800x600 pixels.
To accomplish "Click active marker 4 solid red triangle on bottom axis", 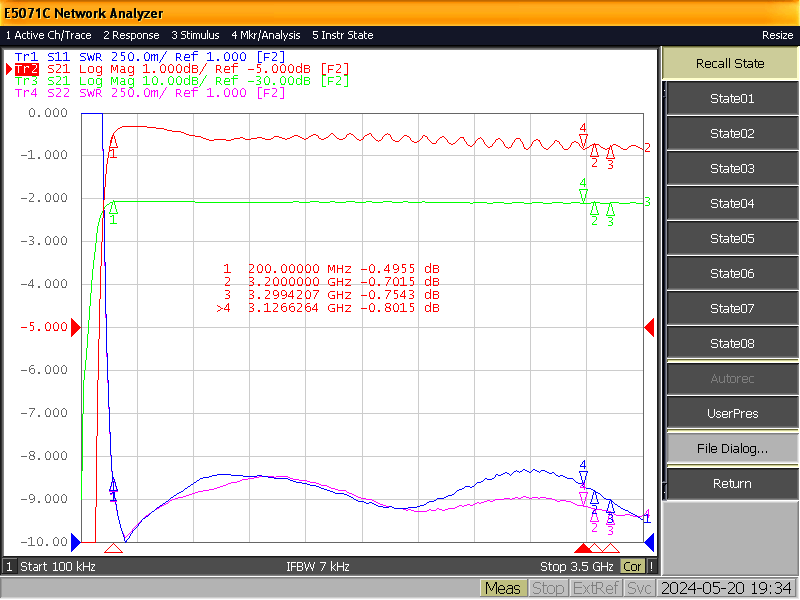I will click(583, 548).
